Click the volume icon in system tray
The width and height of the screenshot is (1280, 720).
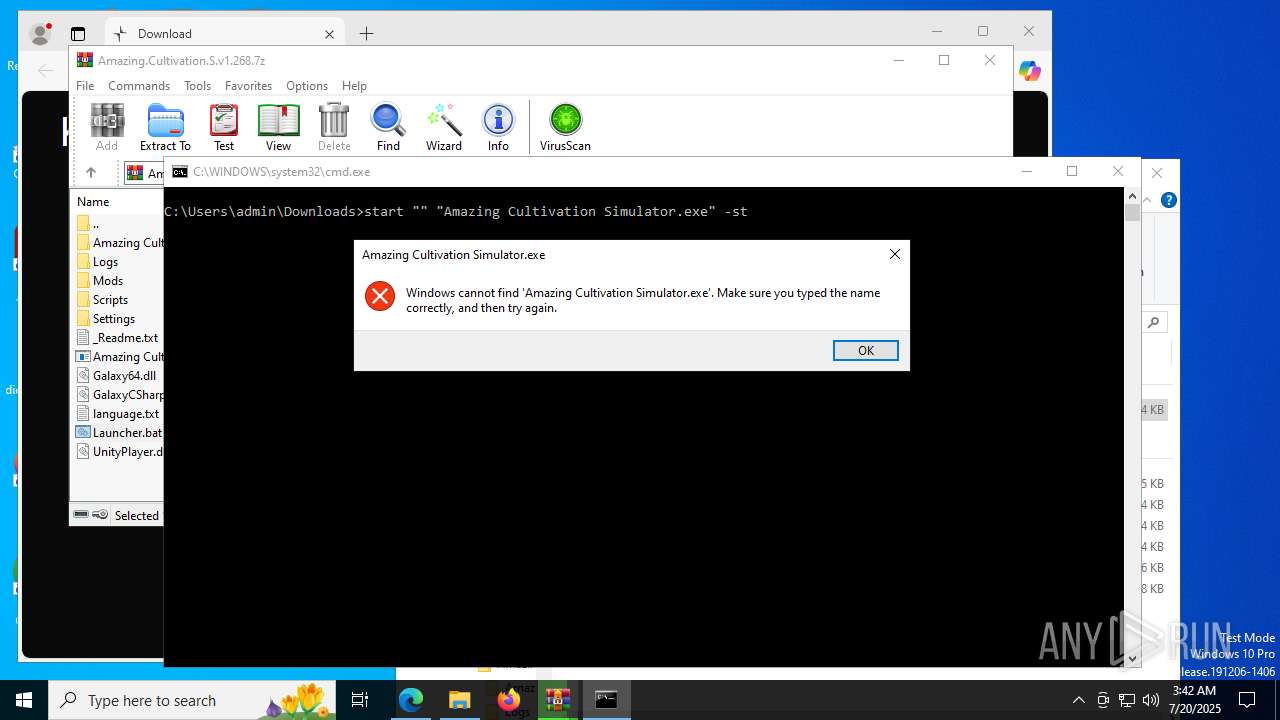click(1150, 700)
